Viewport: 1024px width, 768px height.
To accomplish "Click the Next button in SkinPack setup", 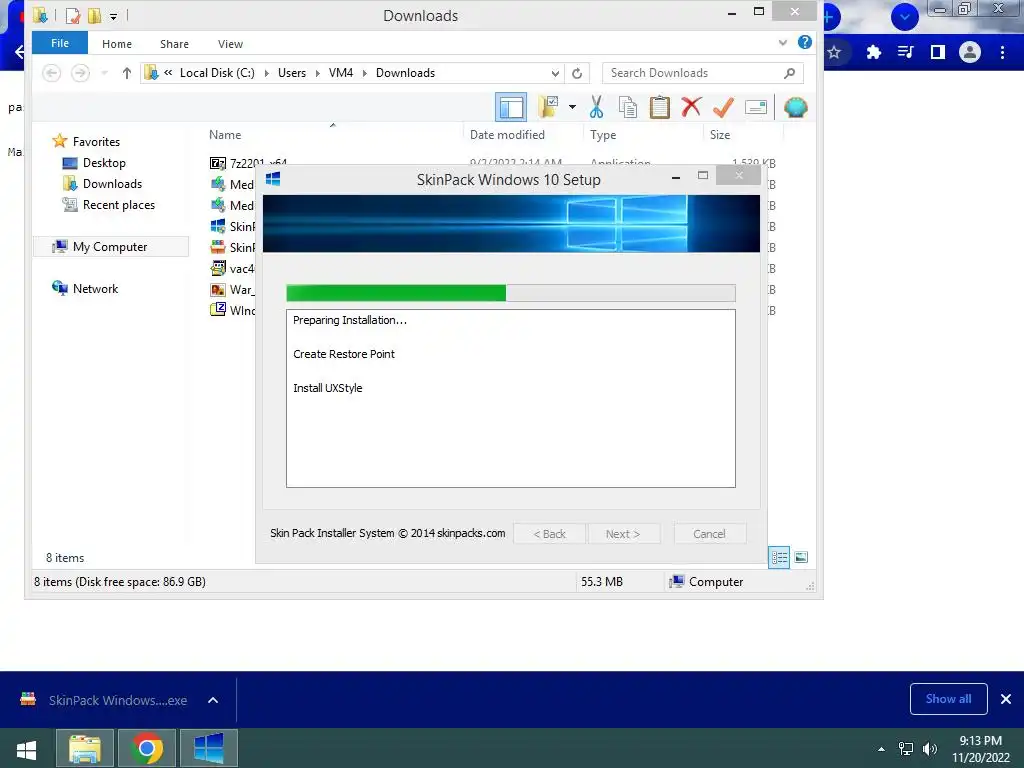I will click(623, 534).
